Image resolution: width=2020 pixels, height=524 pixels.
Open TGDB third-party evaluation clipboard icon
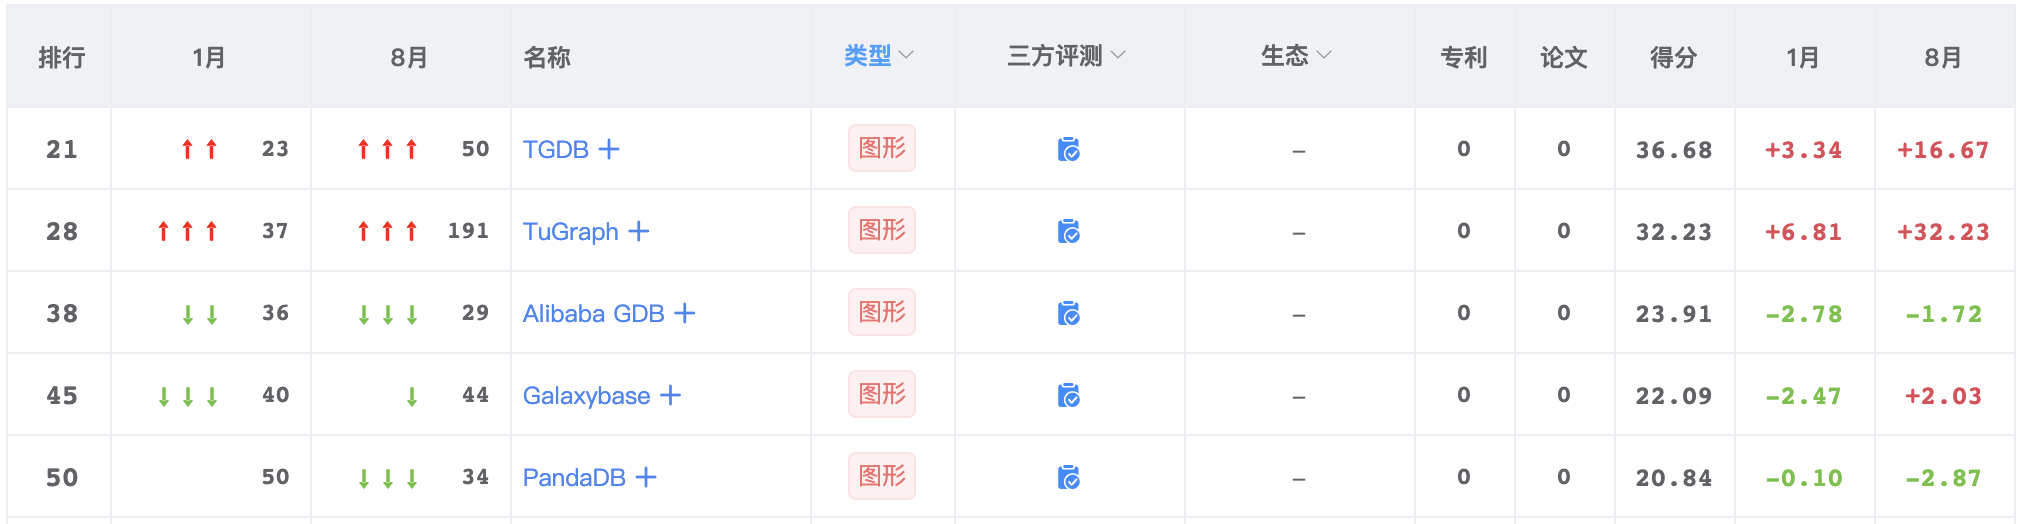tap(1068, 149)
